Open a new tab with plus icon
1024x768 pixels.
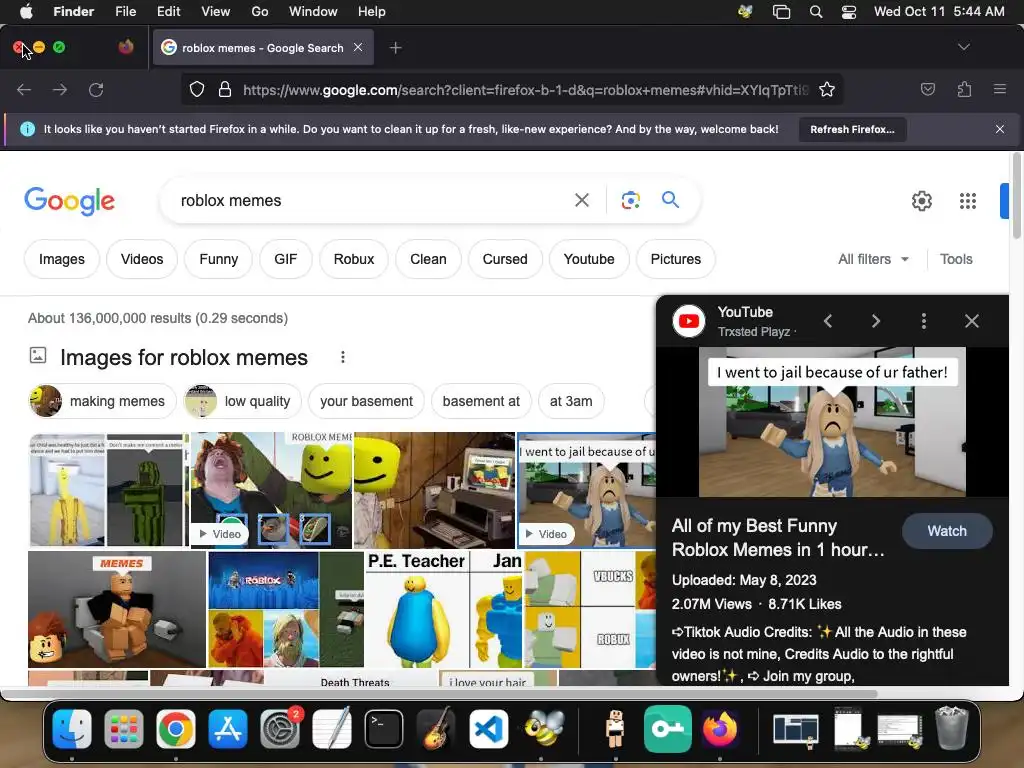(x=395, y=48)
